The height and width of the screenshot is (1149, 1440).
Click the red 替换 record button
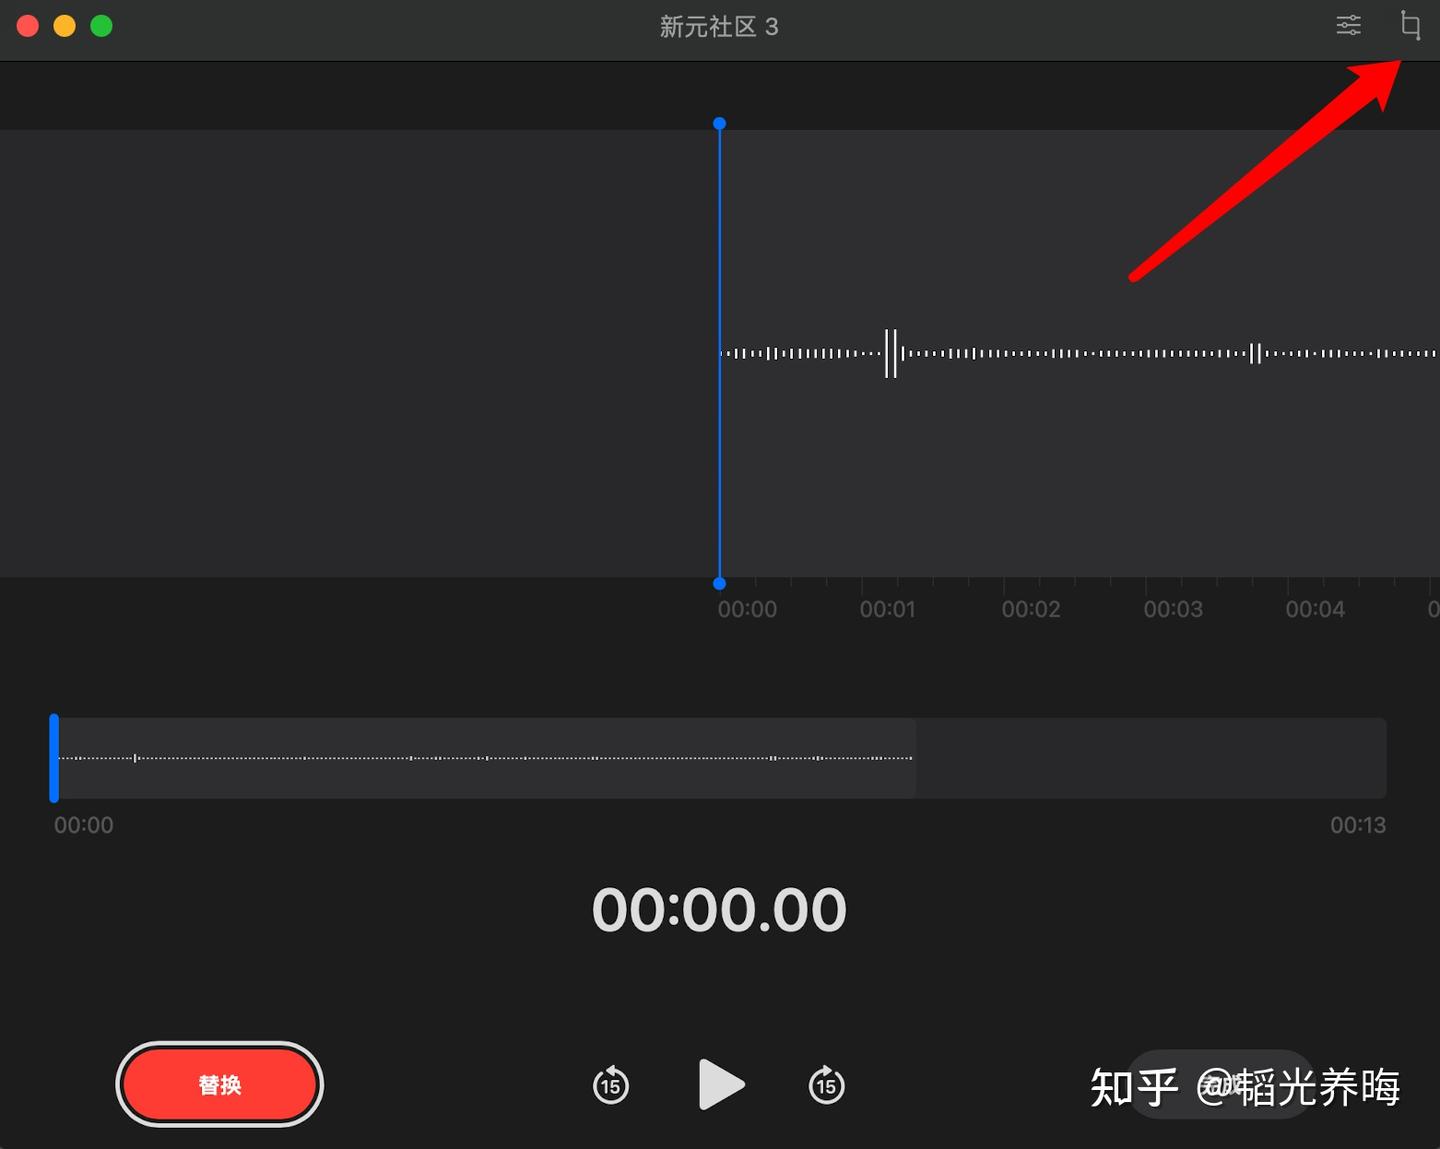click(219, 1085)
